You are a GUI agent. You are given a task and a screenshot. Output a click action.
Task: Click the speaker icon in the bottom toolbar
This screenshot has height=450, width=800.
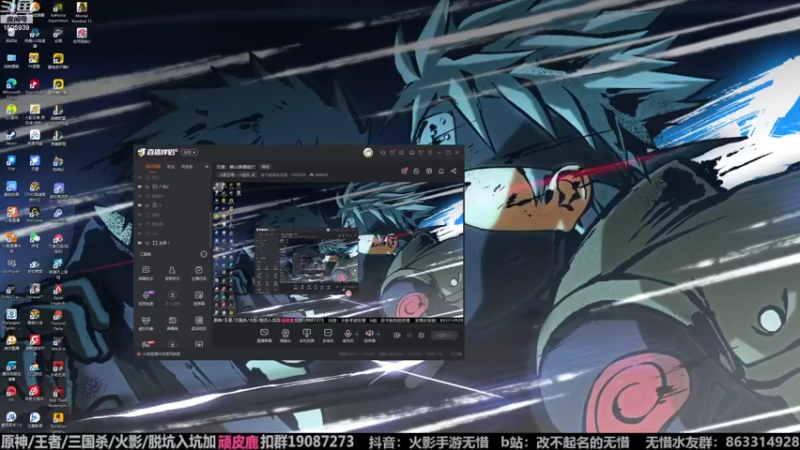[x=369, y=335]
